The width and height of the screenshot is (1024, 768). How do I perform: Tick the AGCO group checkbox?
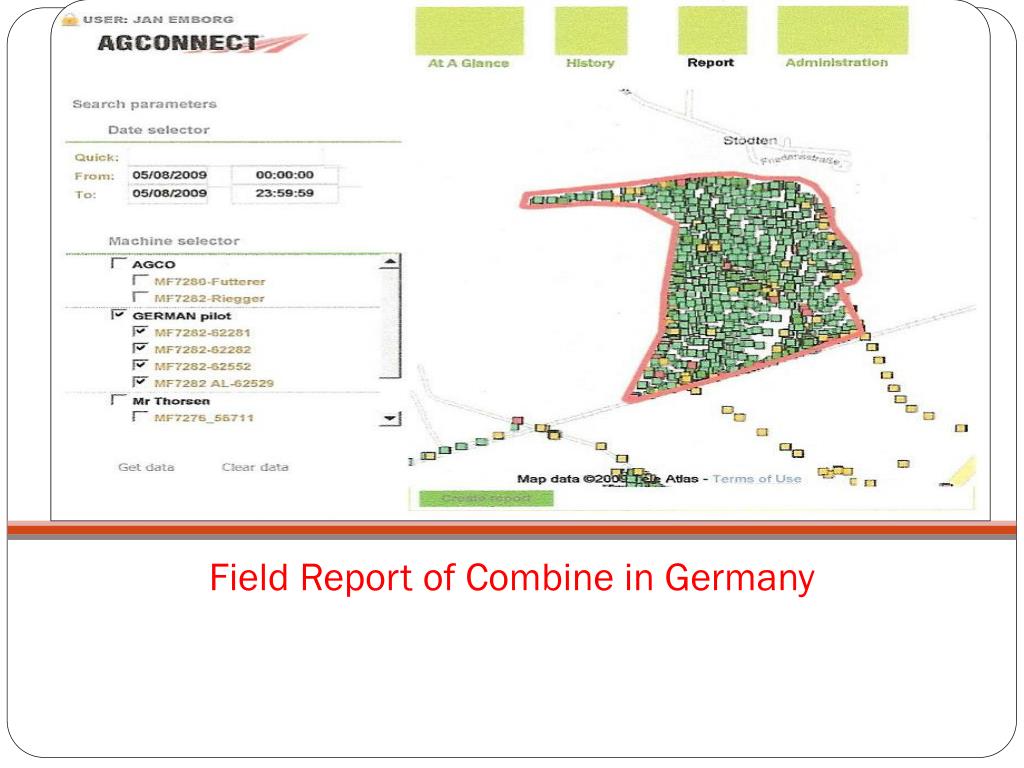(x=118, y=263)
